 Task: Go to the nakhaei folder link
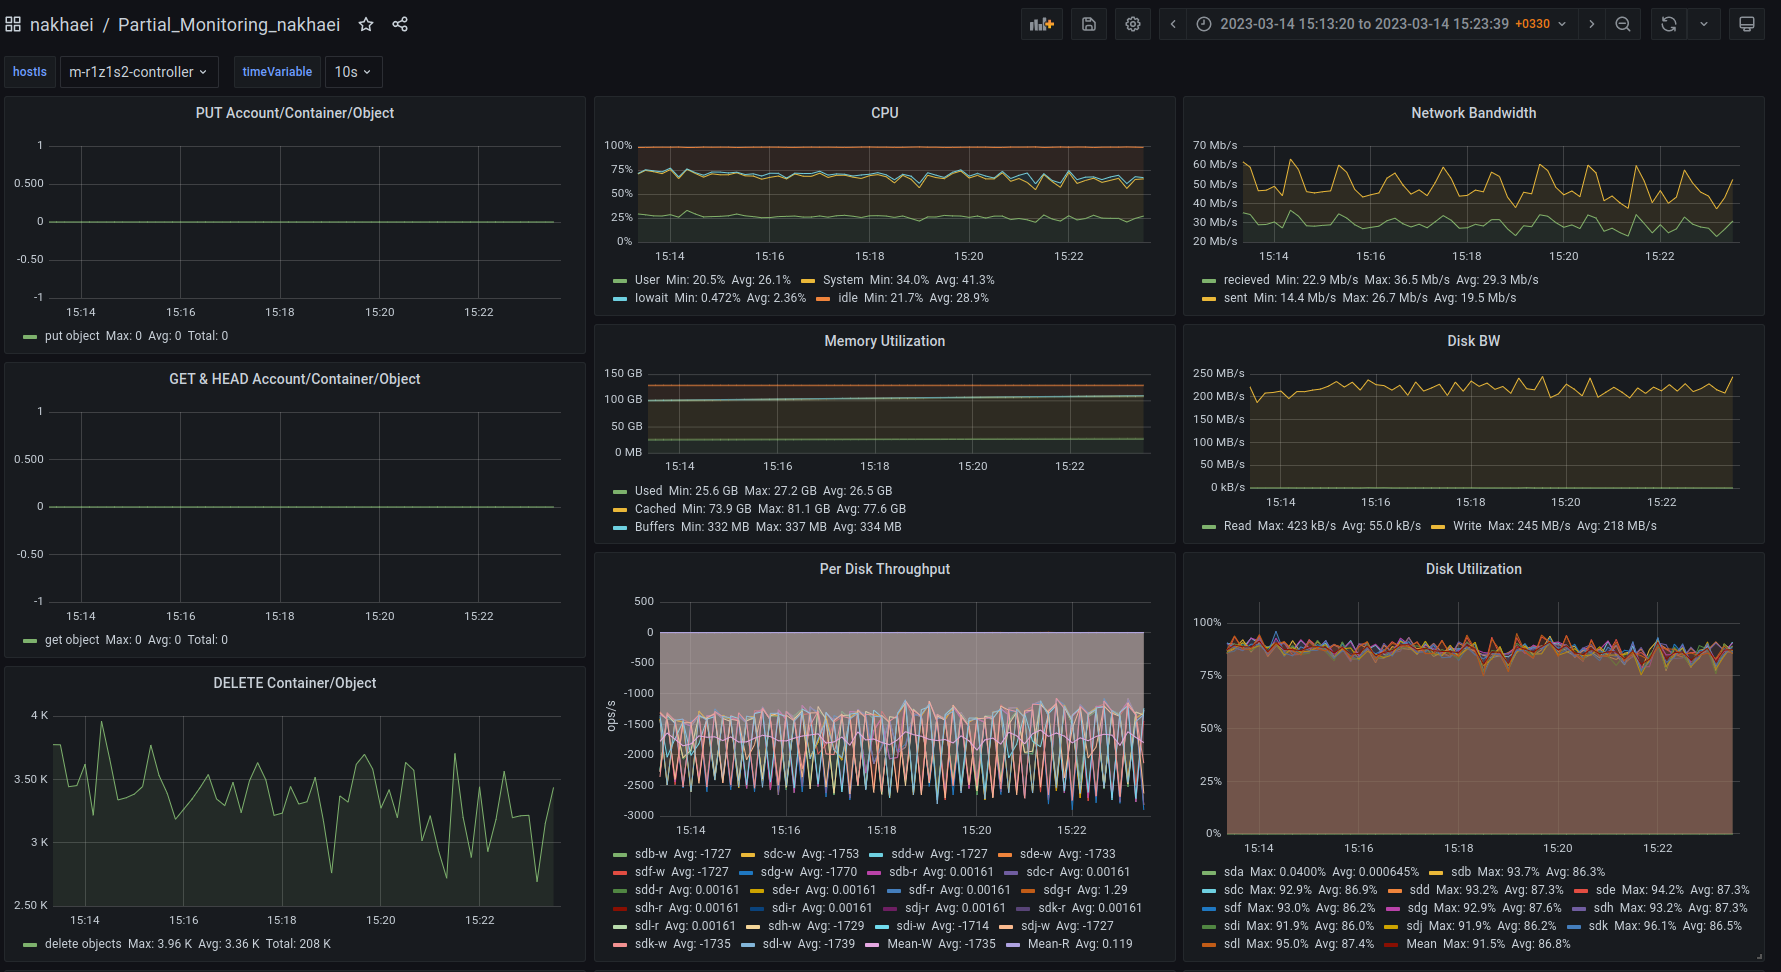(x=61, y=24)
